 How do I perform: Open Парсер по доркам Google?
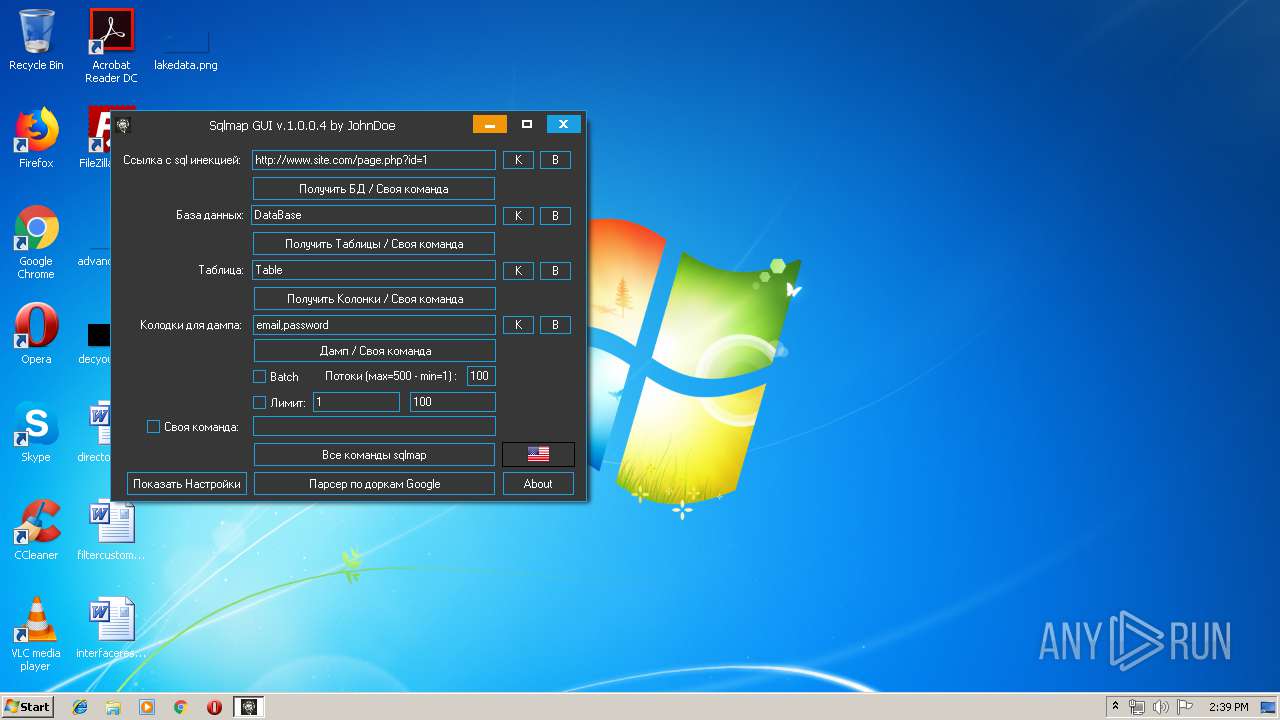click(374, 484)
